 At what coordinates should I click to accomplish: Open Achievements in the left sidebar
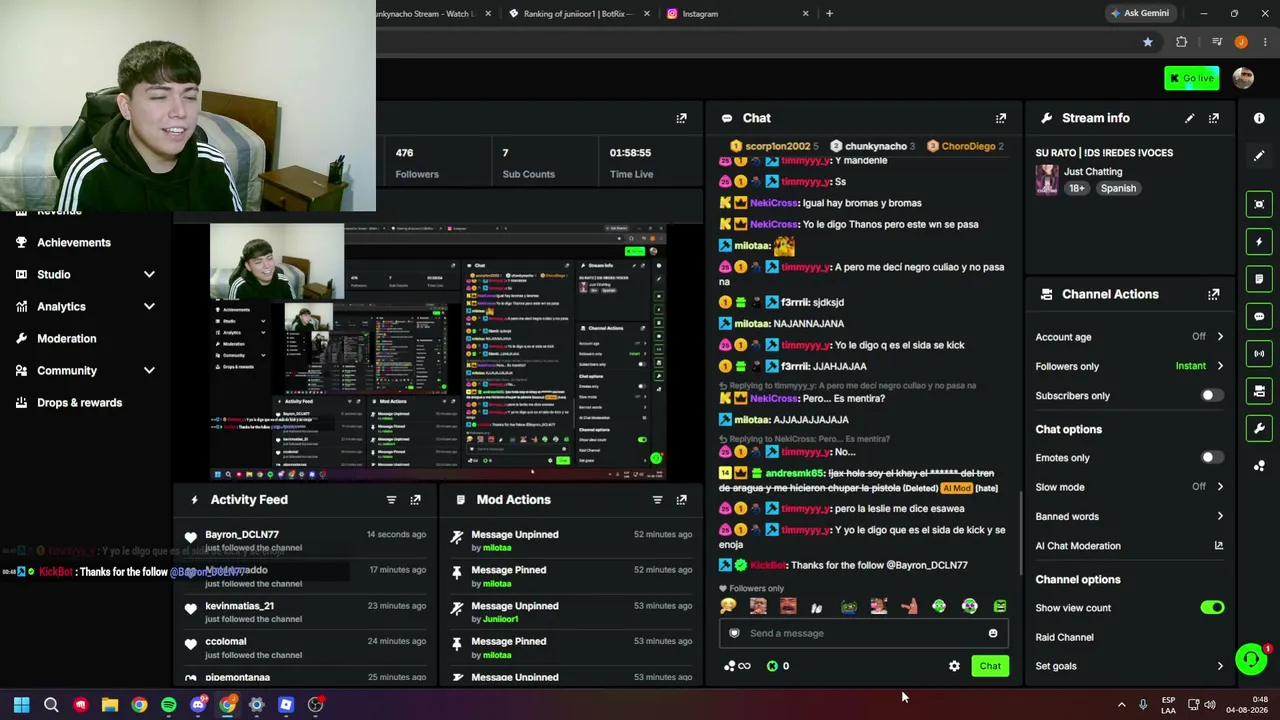coord(74,242)
